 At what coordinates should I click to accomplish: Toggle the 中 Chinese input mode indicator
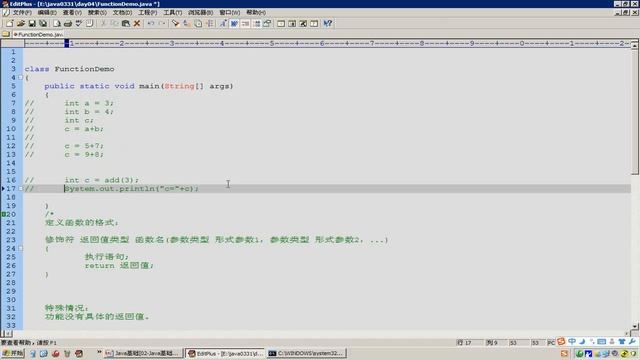tap(572, 341)
